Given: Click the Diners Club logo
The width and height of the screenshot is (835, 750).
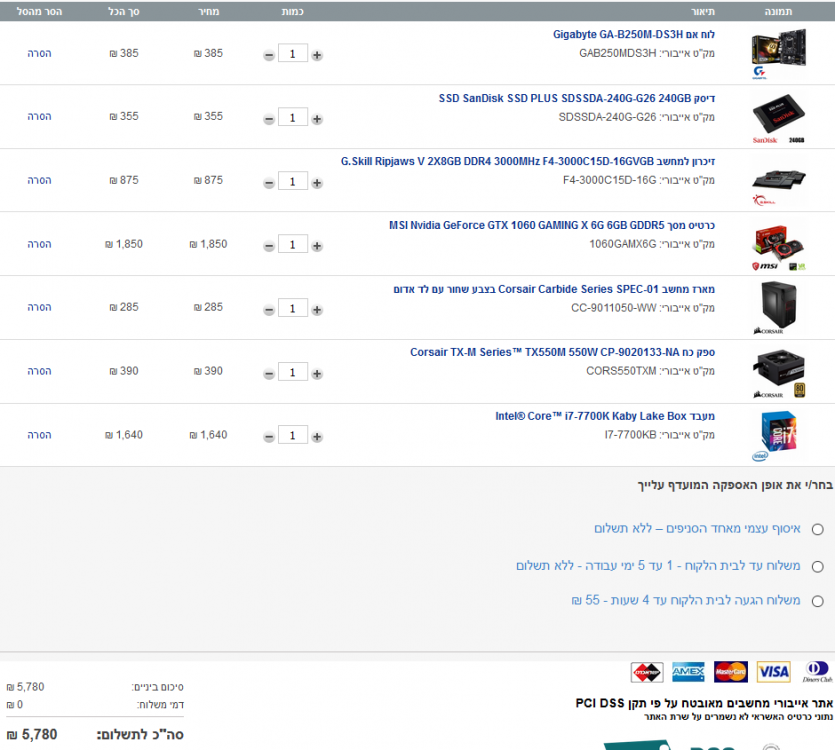Looking at the screenshot, I should 817,672.
